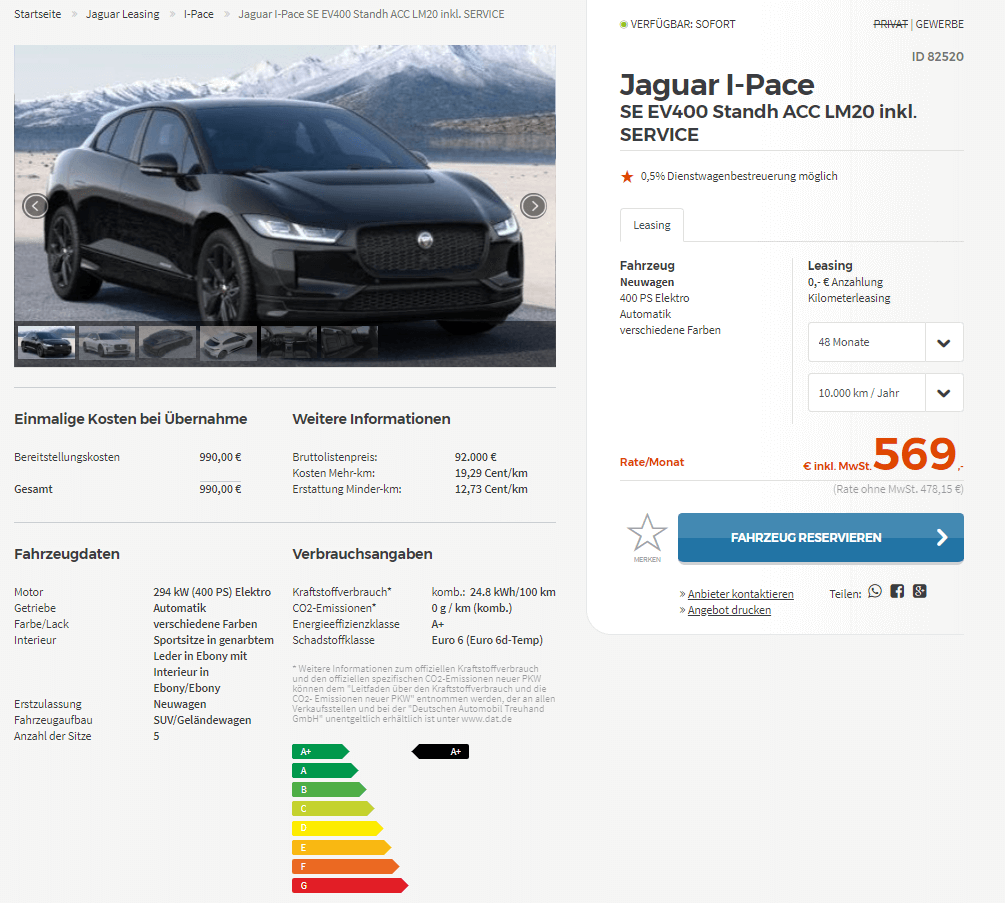Screen dimensions: 1005x903
Task: Click the Bruttolistenpreis value 92.000 €
Action: 476,457
